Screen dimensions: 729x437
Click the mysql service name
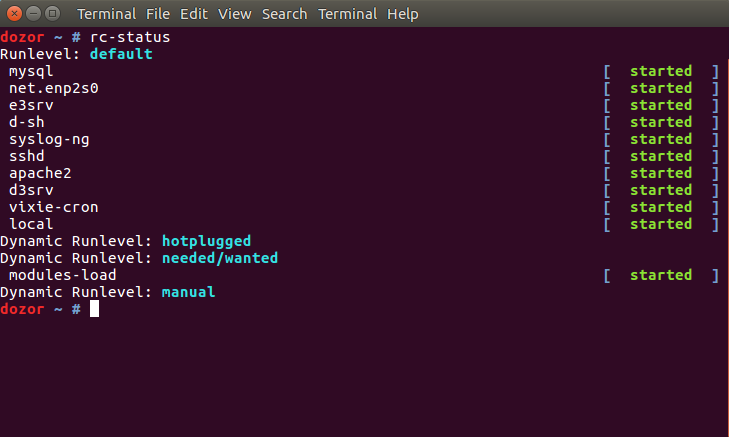(31, 72)
